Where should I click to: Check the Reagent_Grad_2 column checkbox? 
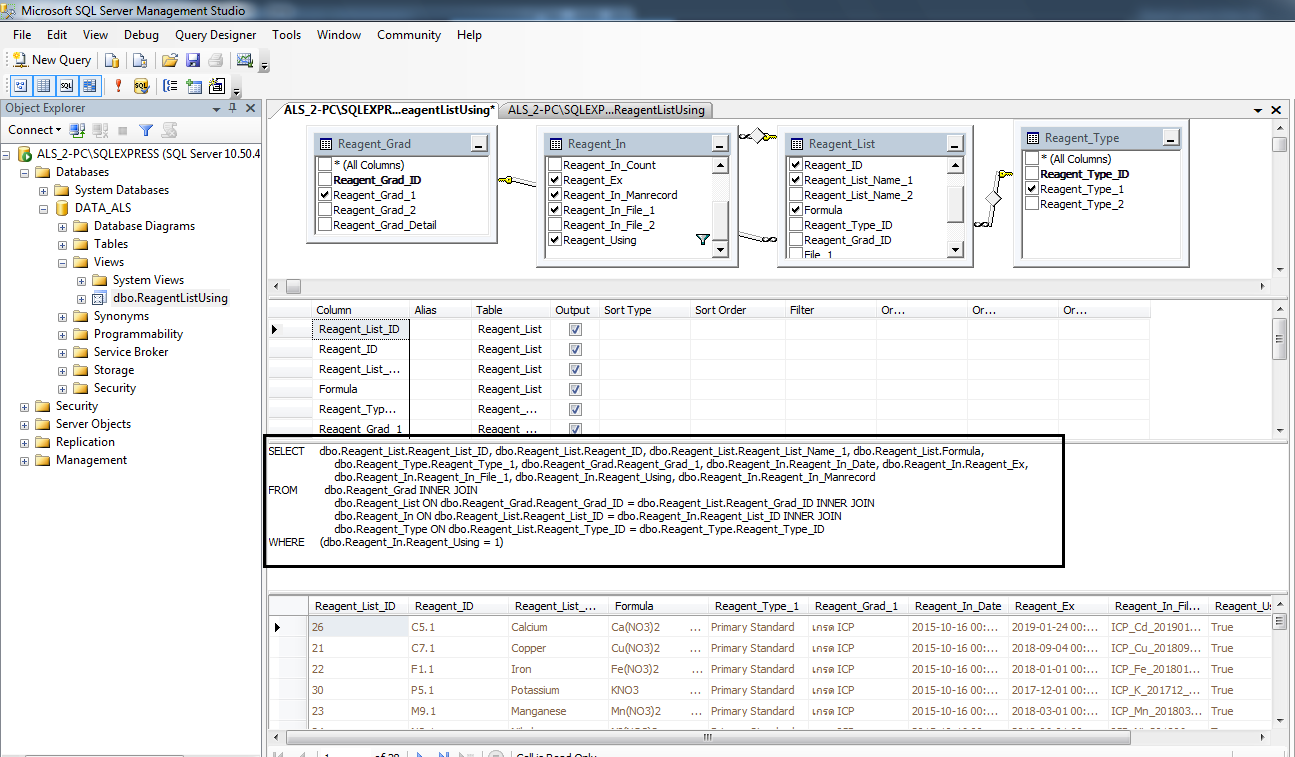[x=324, y=210]
